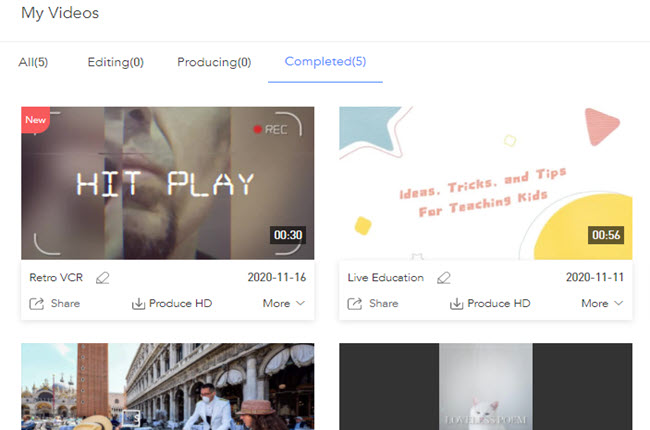Open the Editing(0) tab
This screenshot has height=430, width=650.
coord(115,62)
